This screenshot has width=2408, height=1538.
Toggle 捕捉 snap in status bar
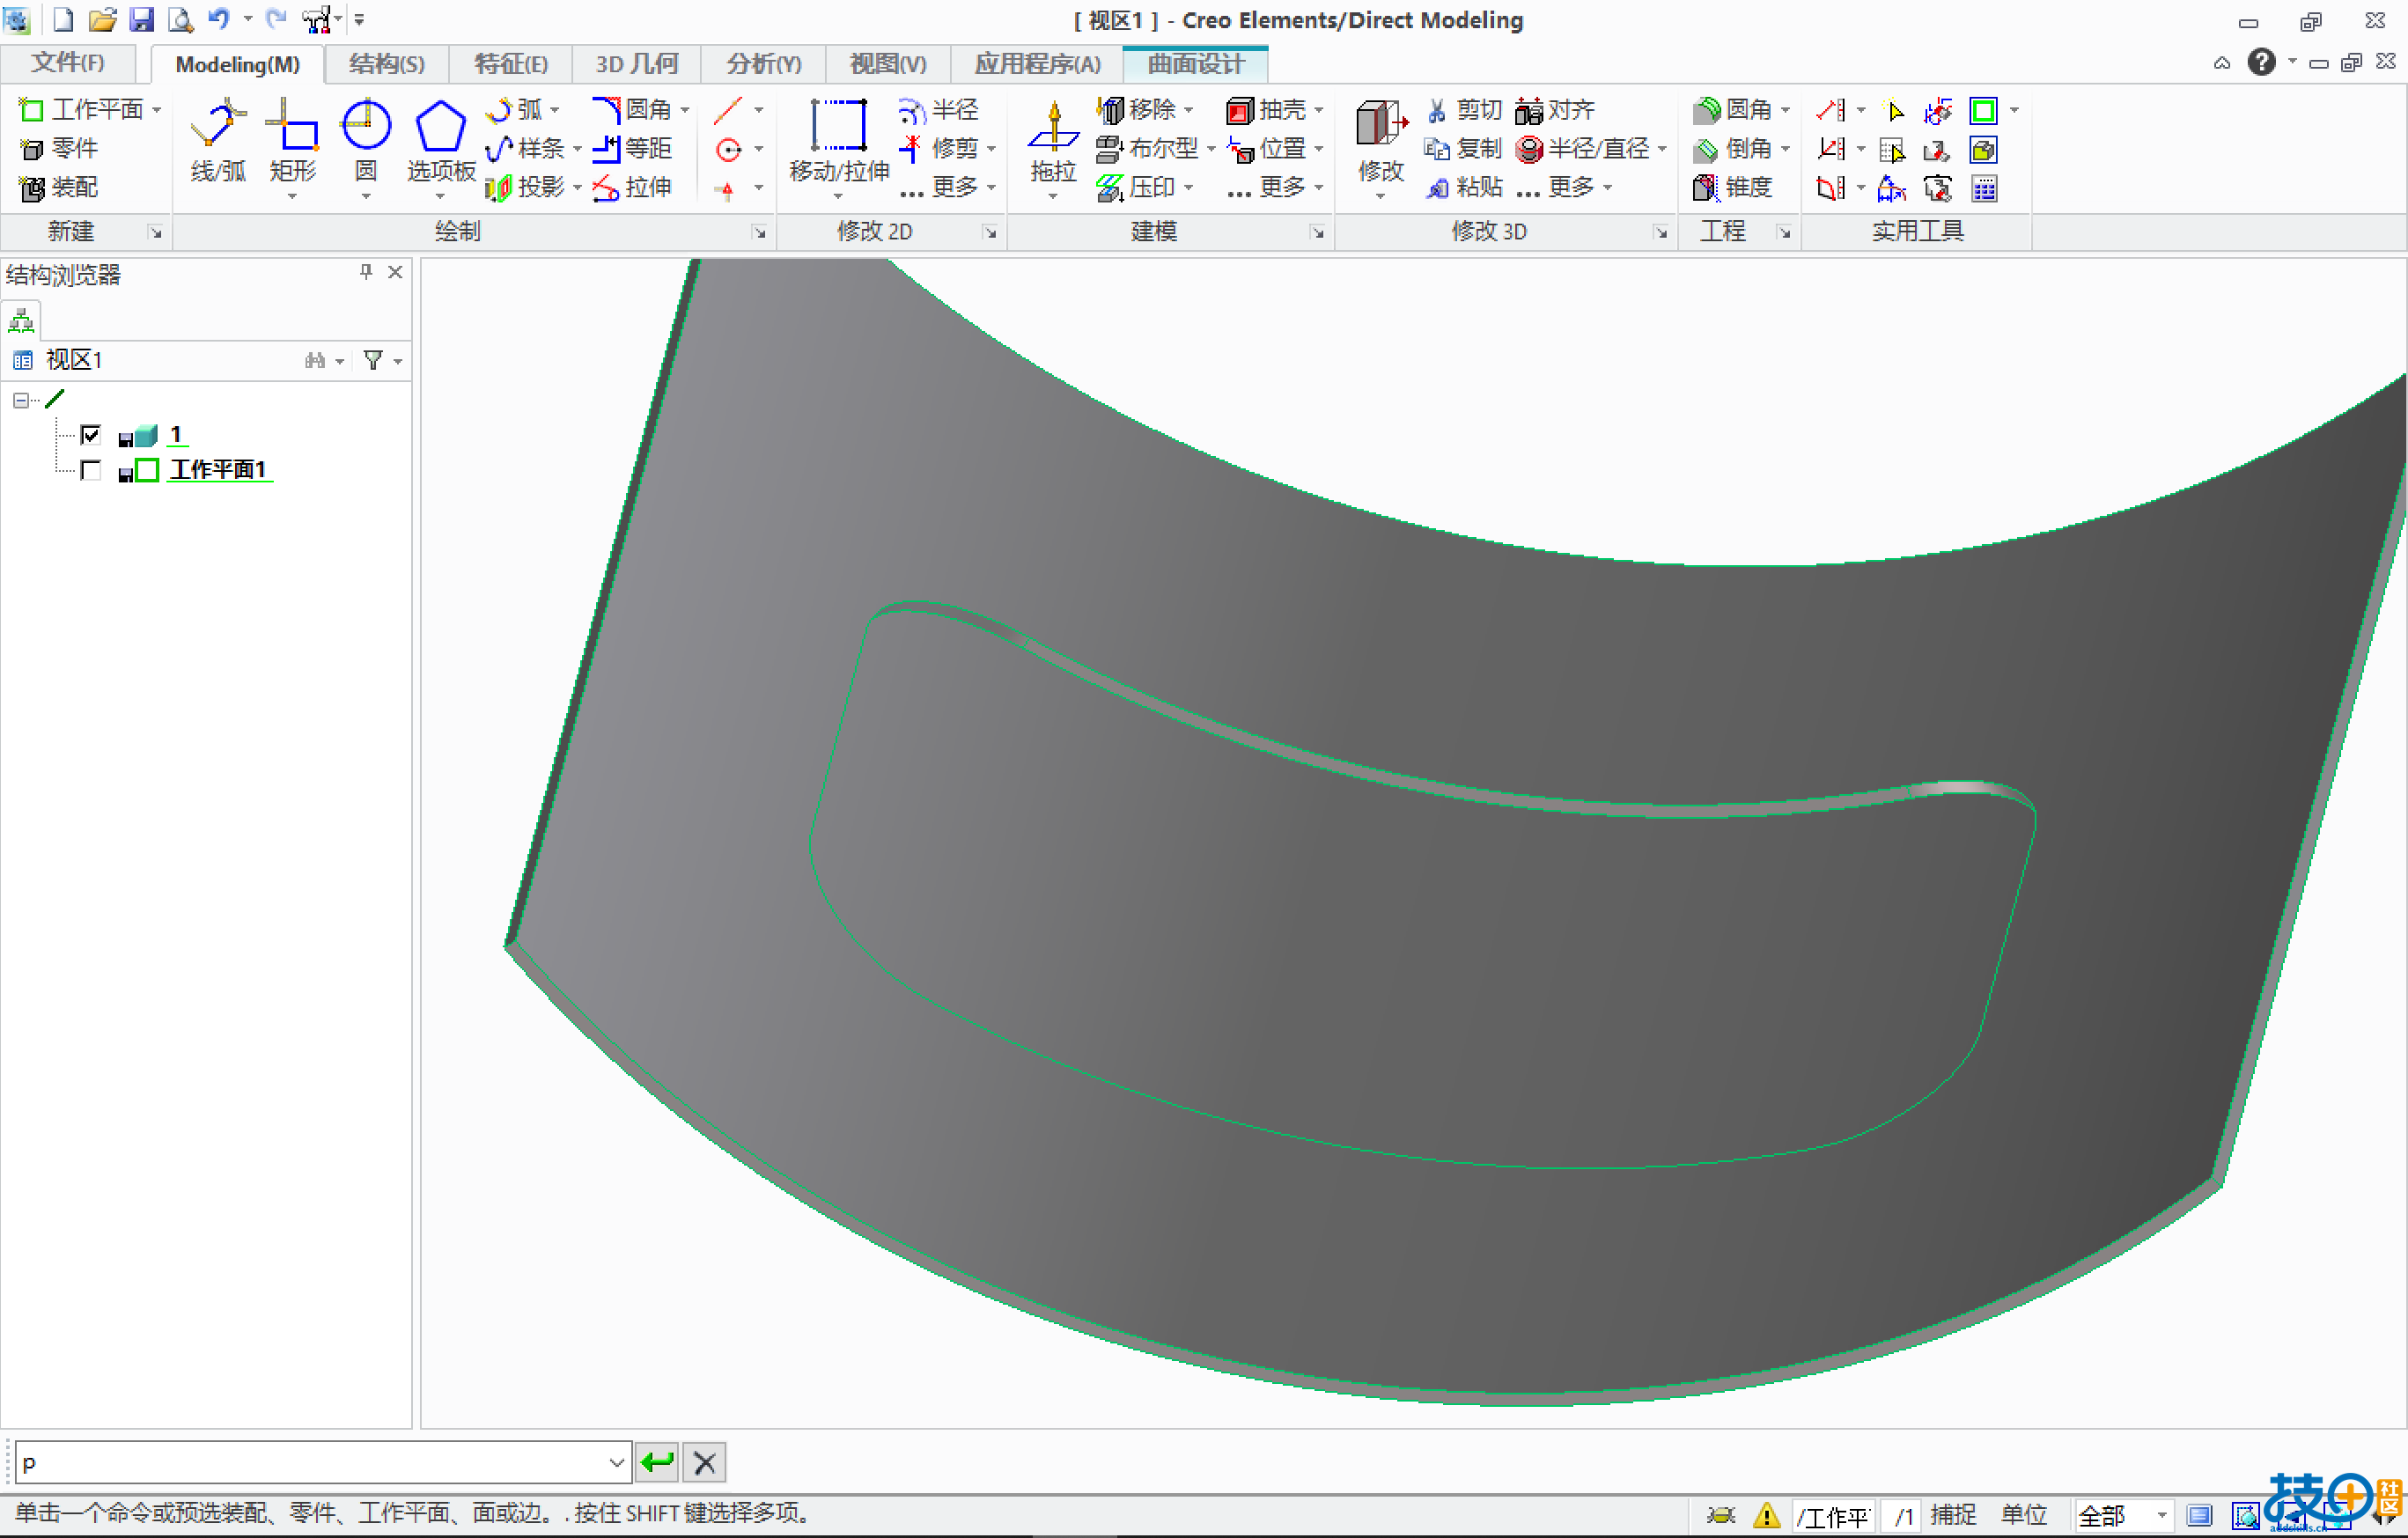click(1952, 1515)
